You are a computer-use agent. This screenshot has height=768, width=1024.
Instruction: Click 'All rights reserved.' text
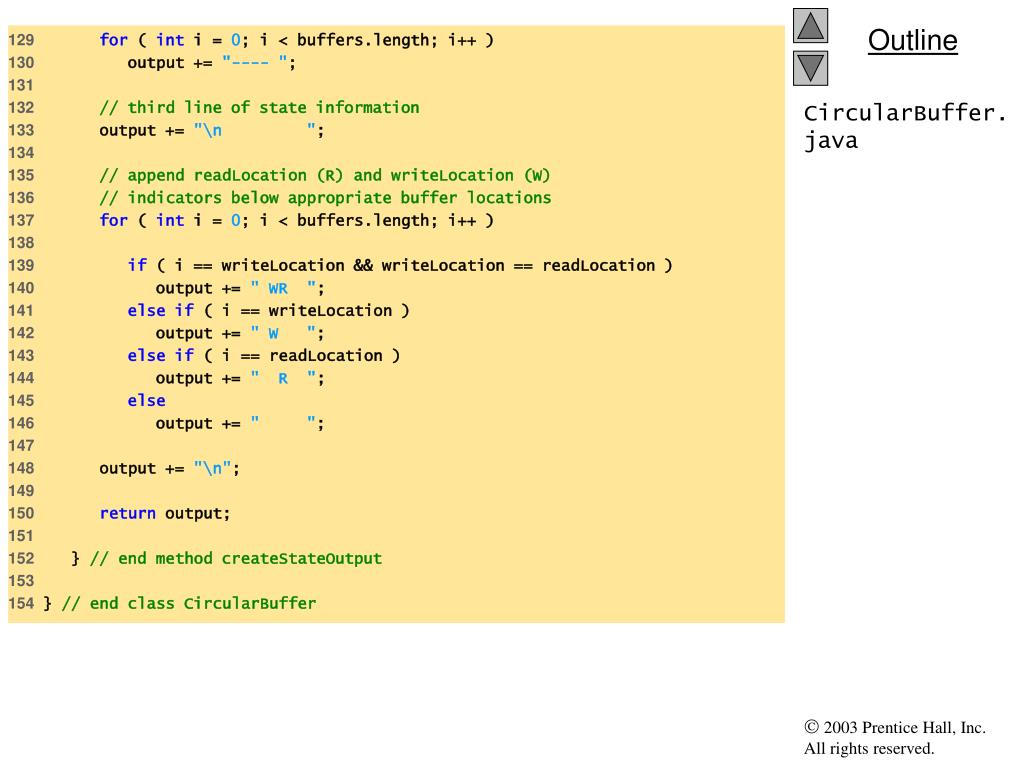(x=869, y=748)
